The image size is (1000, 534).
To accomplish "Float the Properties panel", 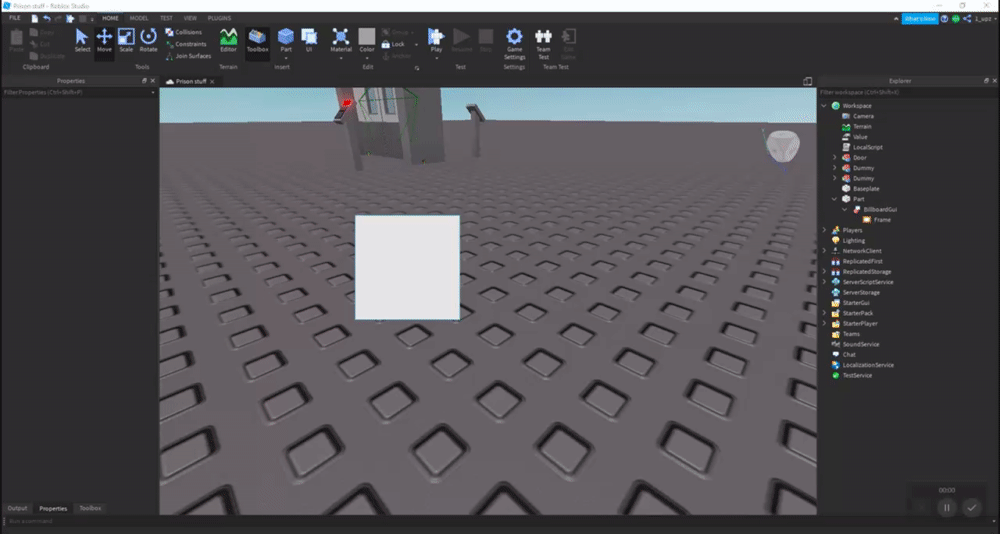I will [144, 81].
